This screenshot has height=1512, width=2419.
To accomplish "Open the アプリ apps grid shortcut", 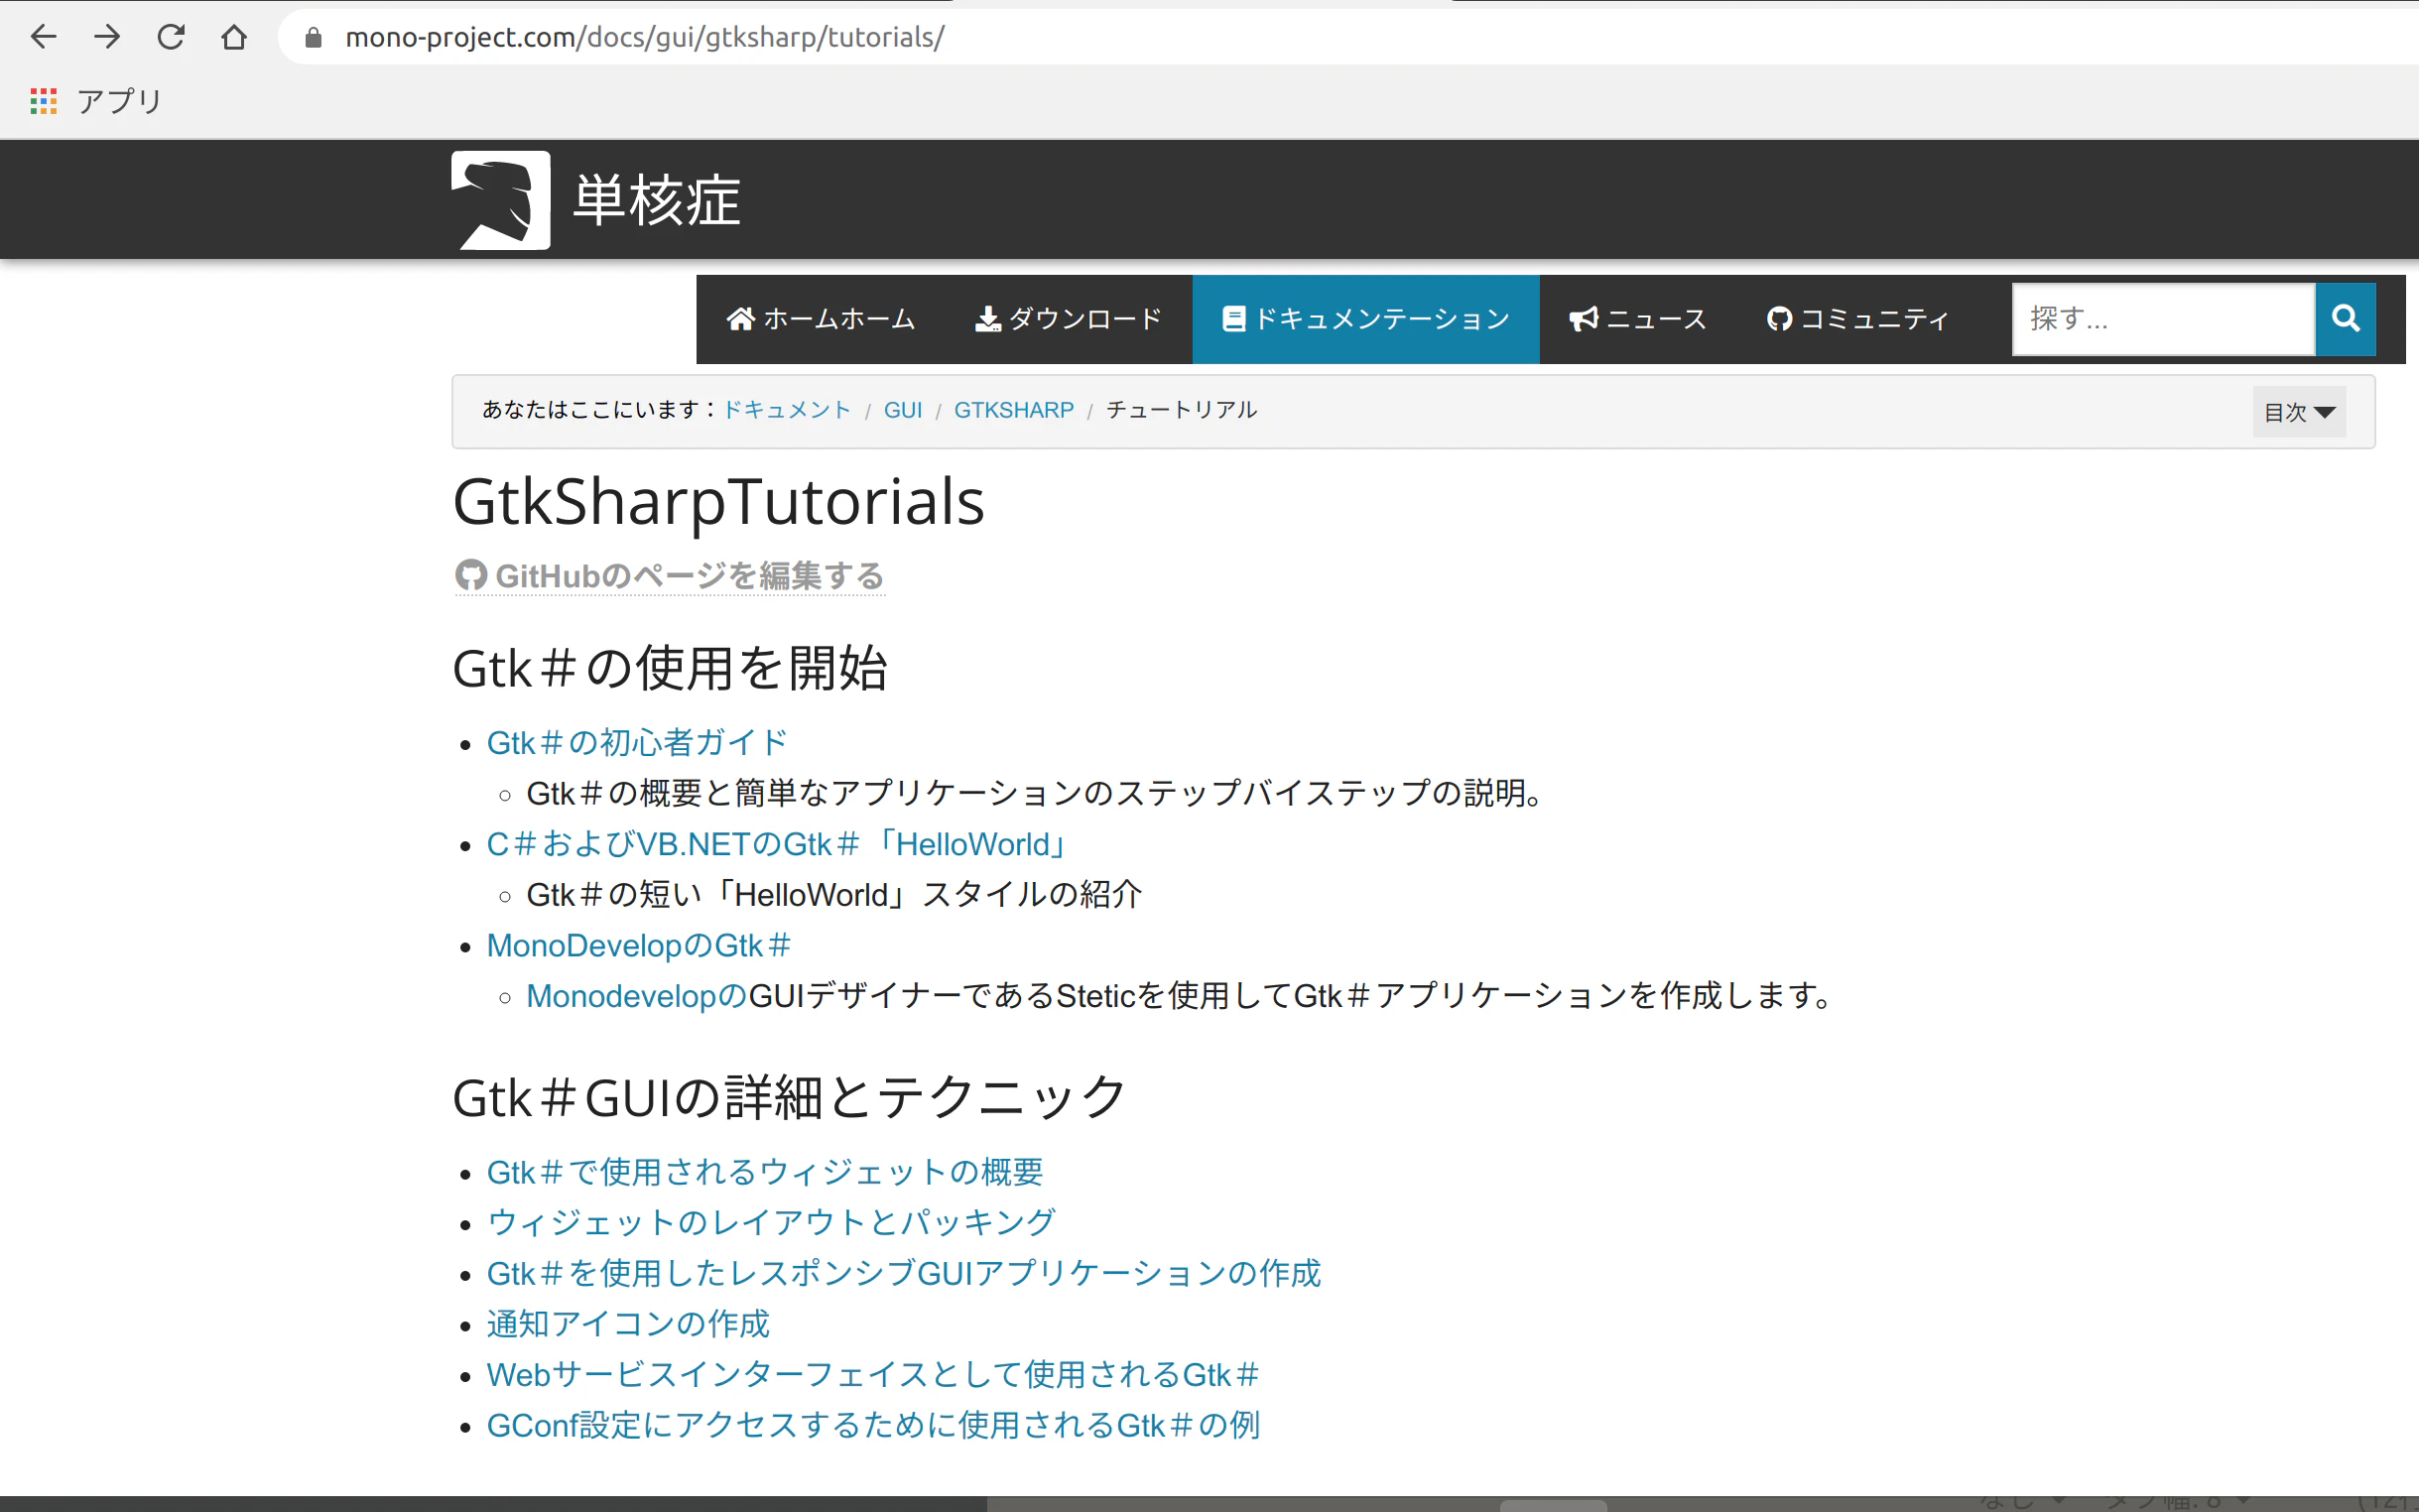I will pyautogui.click(x=96, y=101).
